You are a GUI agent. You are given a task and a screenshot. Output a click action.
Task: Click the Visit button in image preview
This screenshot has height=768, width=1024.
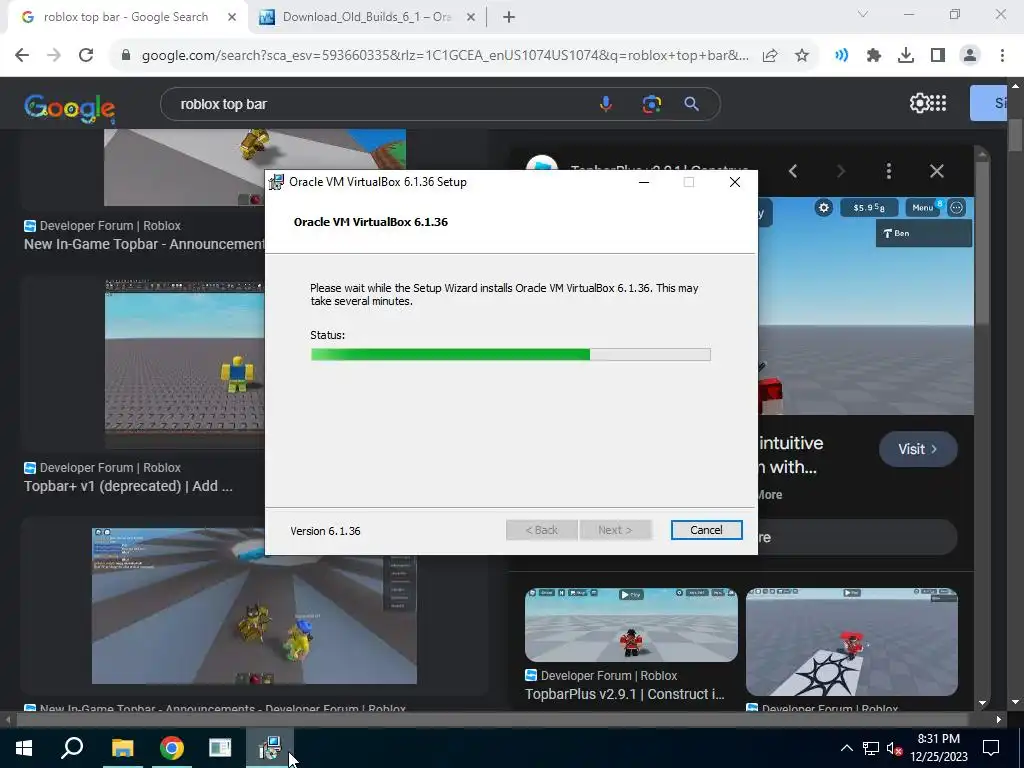pyautogui.click(x=918, y=449)
